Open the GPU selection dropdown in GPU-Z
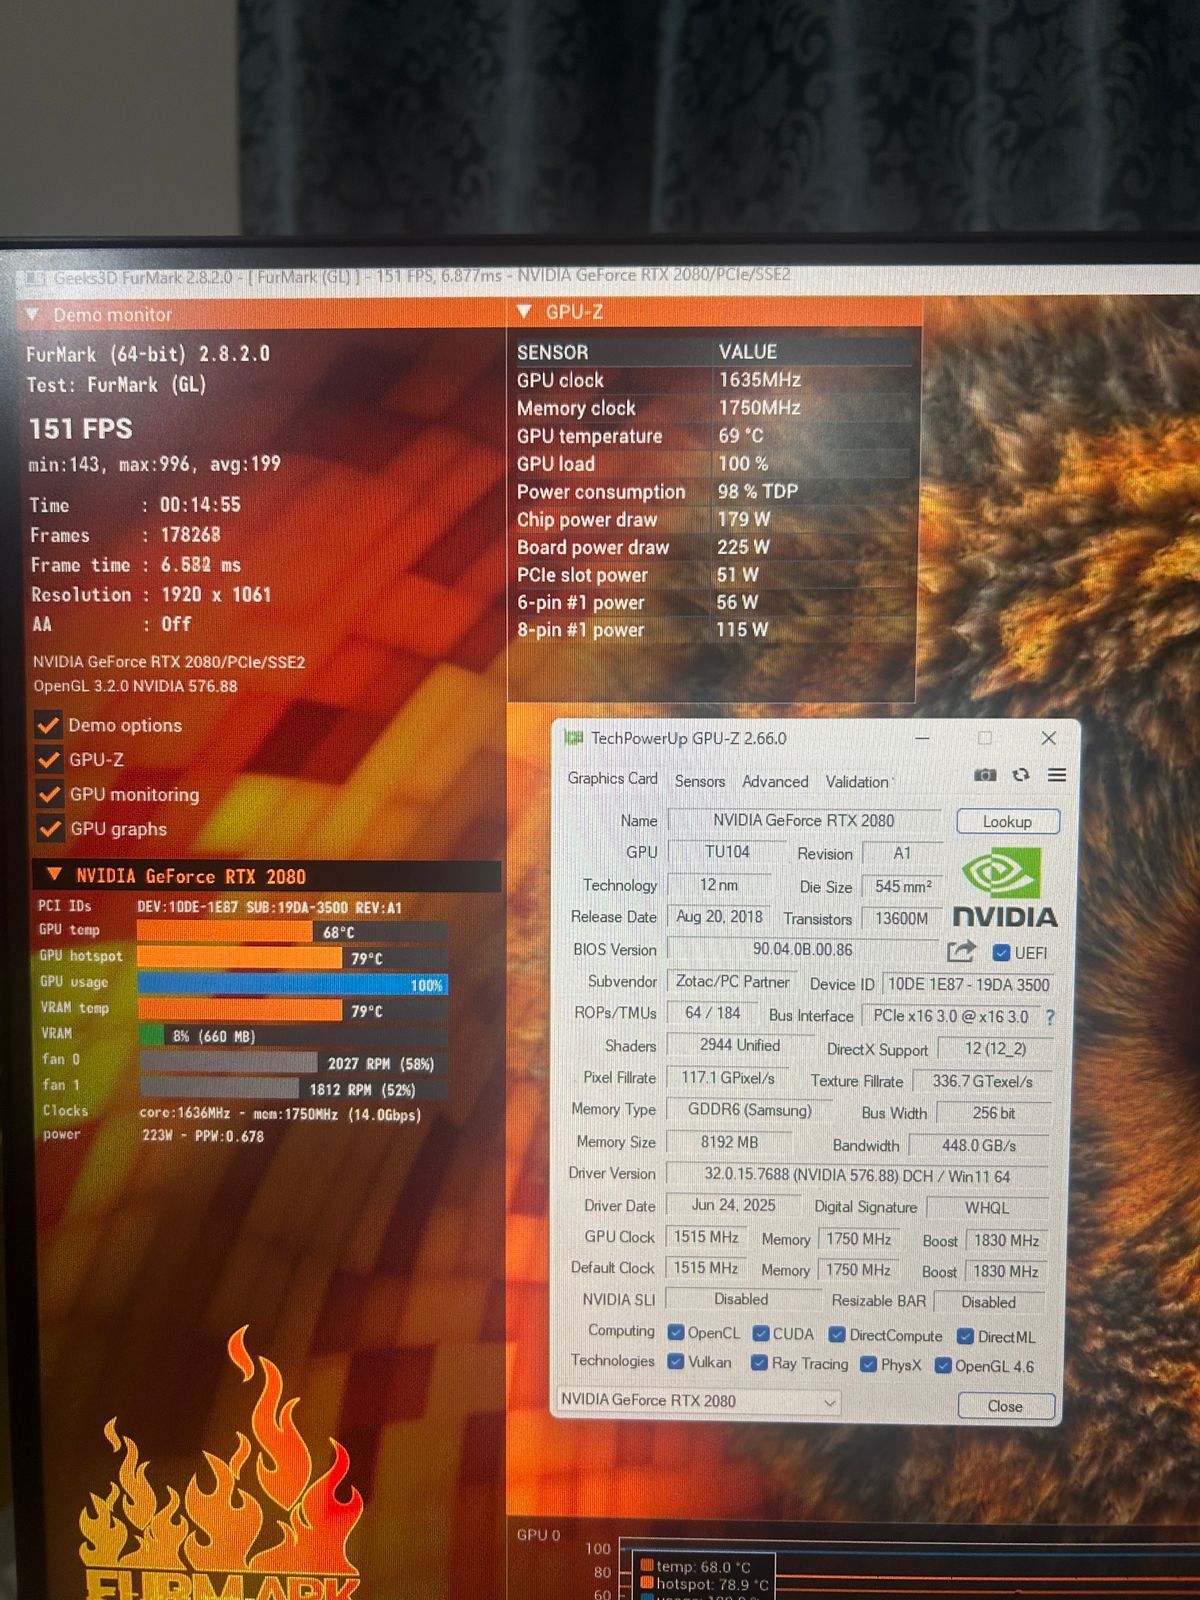This screenshot has width=1200, height=1600. (697, 1400)
